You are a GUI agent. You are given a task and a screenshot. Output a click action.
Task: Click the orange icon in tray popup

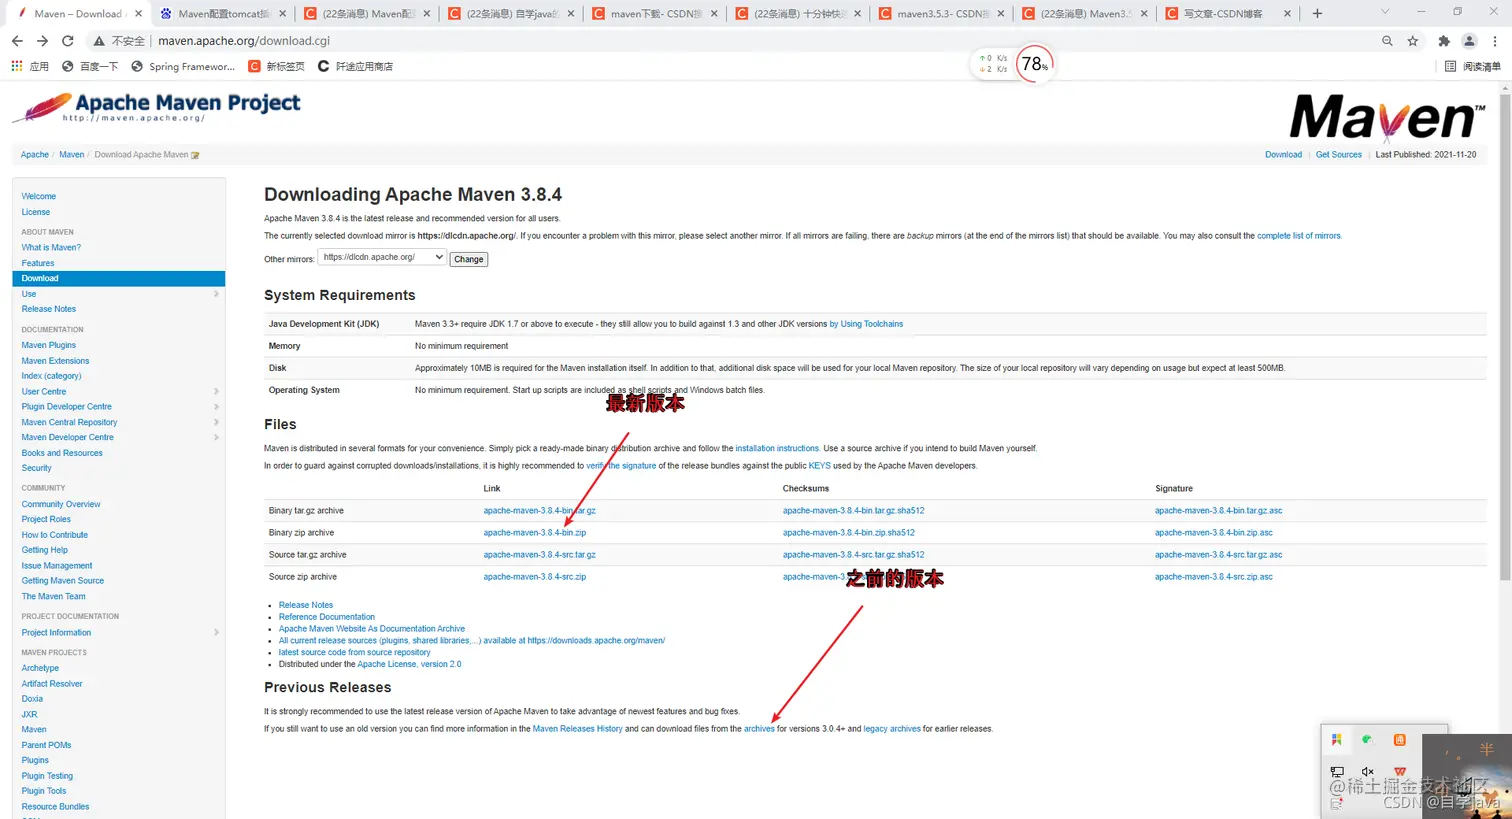[x=1399, y=739]
